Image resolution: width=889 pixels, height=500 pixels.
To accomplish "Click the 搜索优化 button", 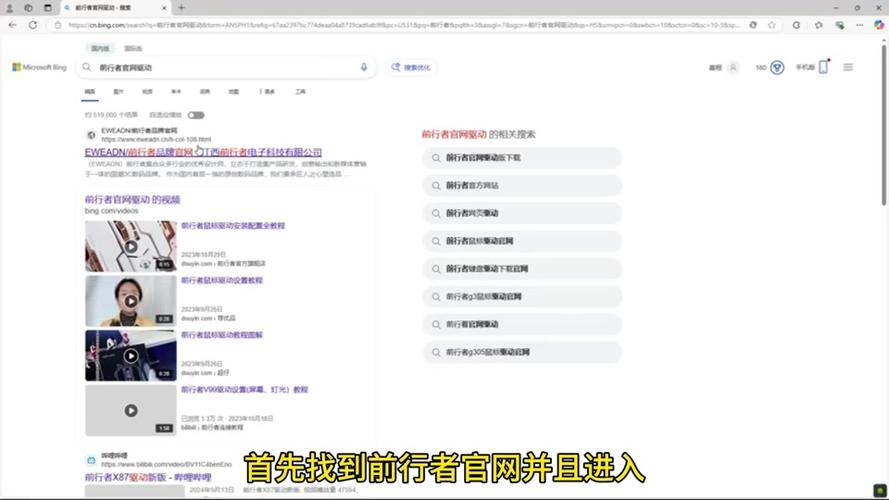I will (x=411, y=67).
